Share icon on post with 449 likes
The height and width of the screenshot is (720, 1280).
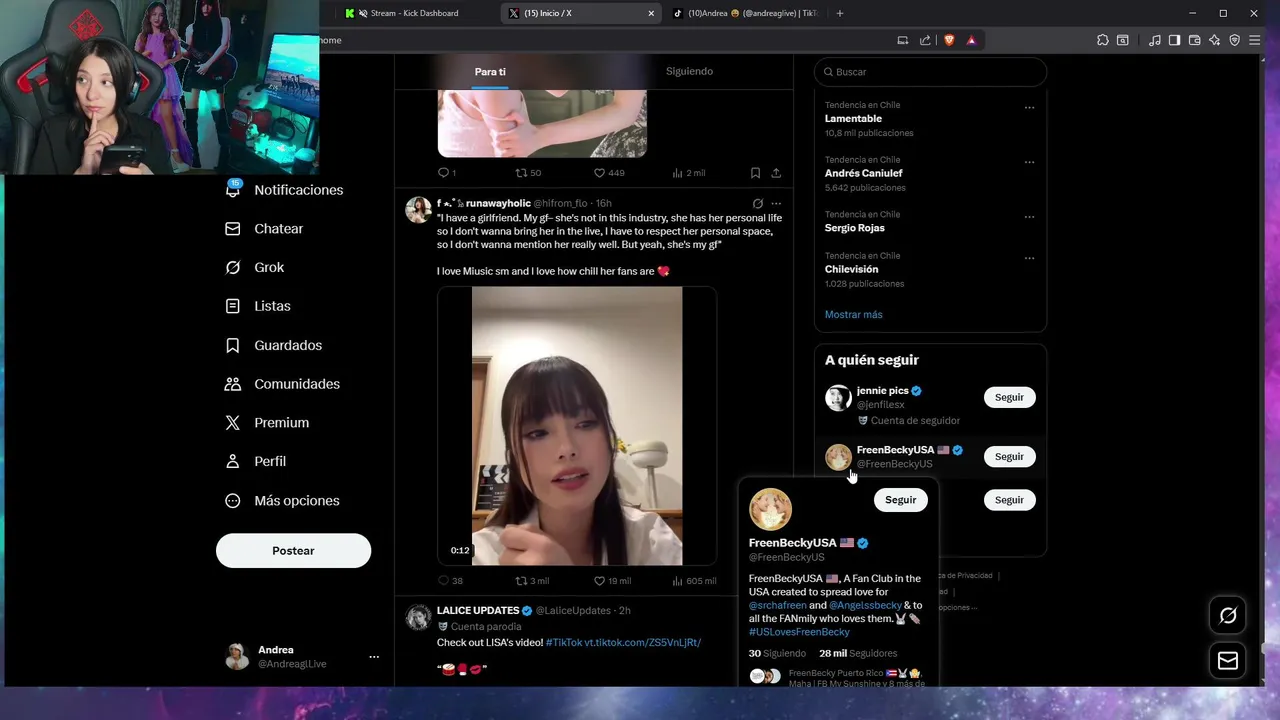(776, 173)
